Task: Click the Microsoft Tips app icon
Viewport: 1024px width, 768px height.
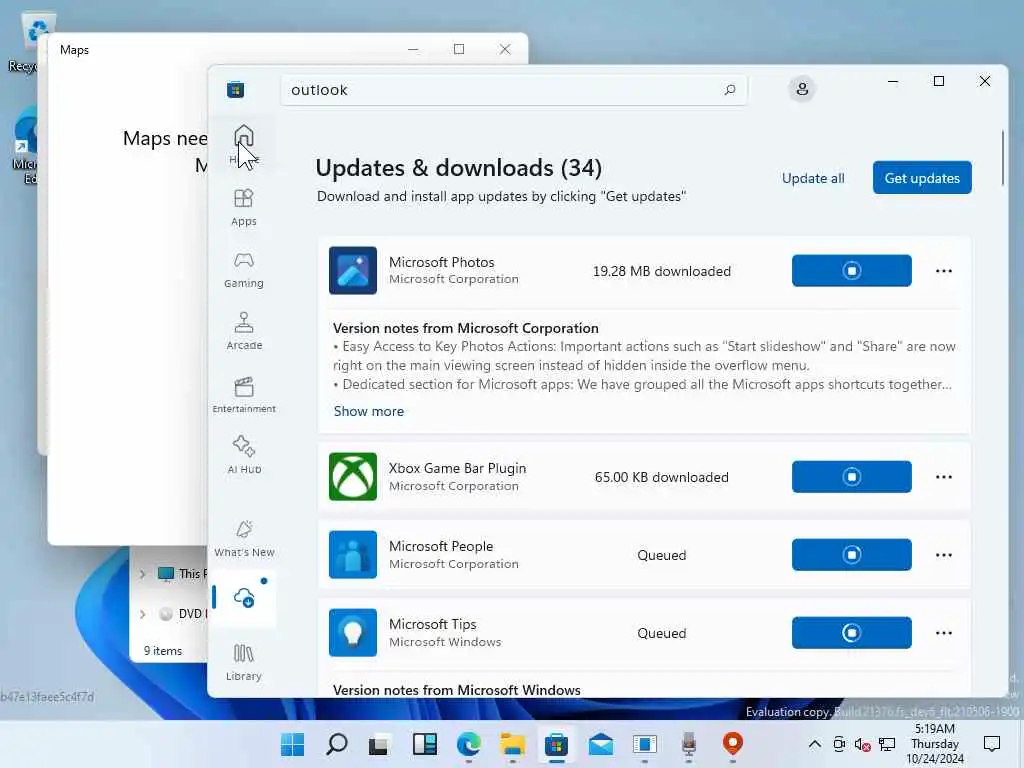Action: (353, 632)
